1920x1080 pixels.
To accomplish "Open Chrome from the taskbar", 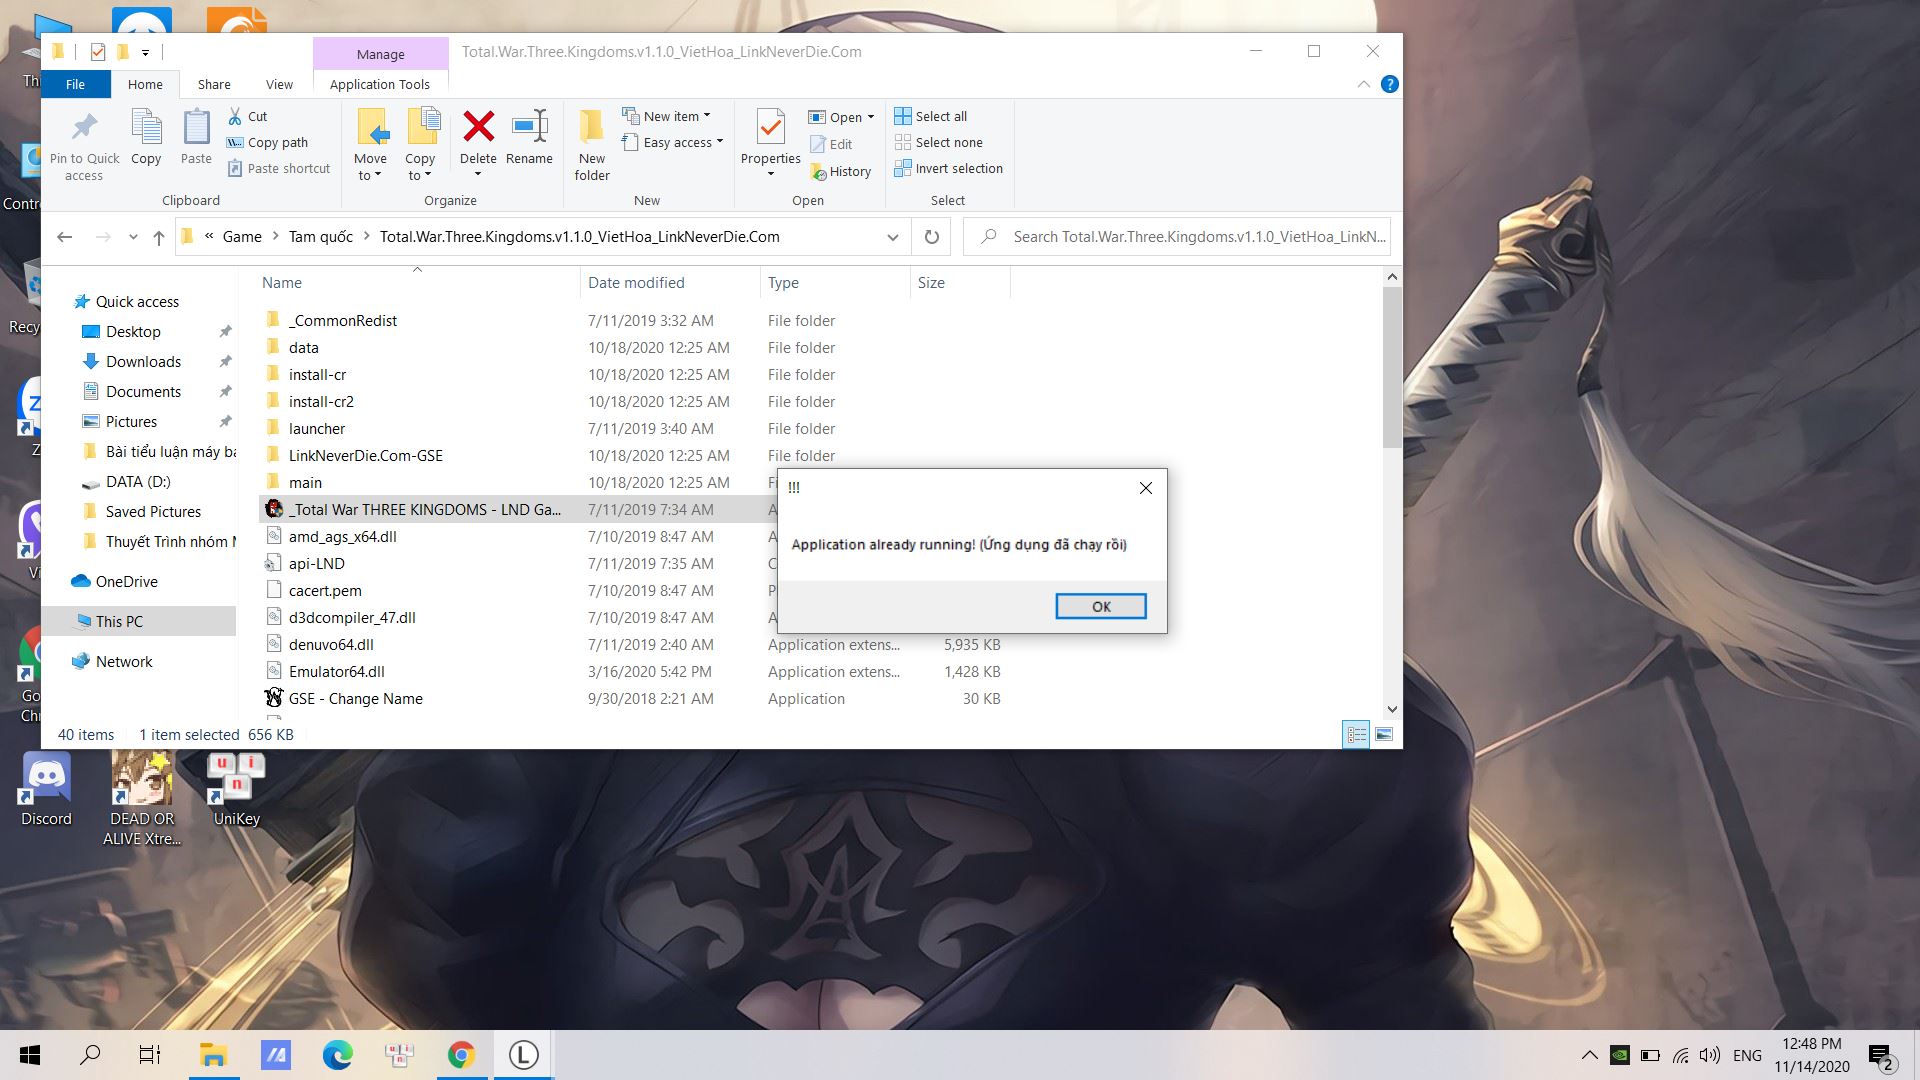I will point(461,1055).
